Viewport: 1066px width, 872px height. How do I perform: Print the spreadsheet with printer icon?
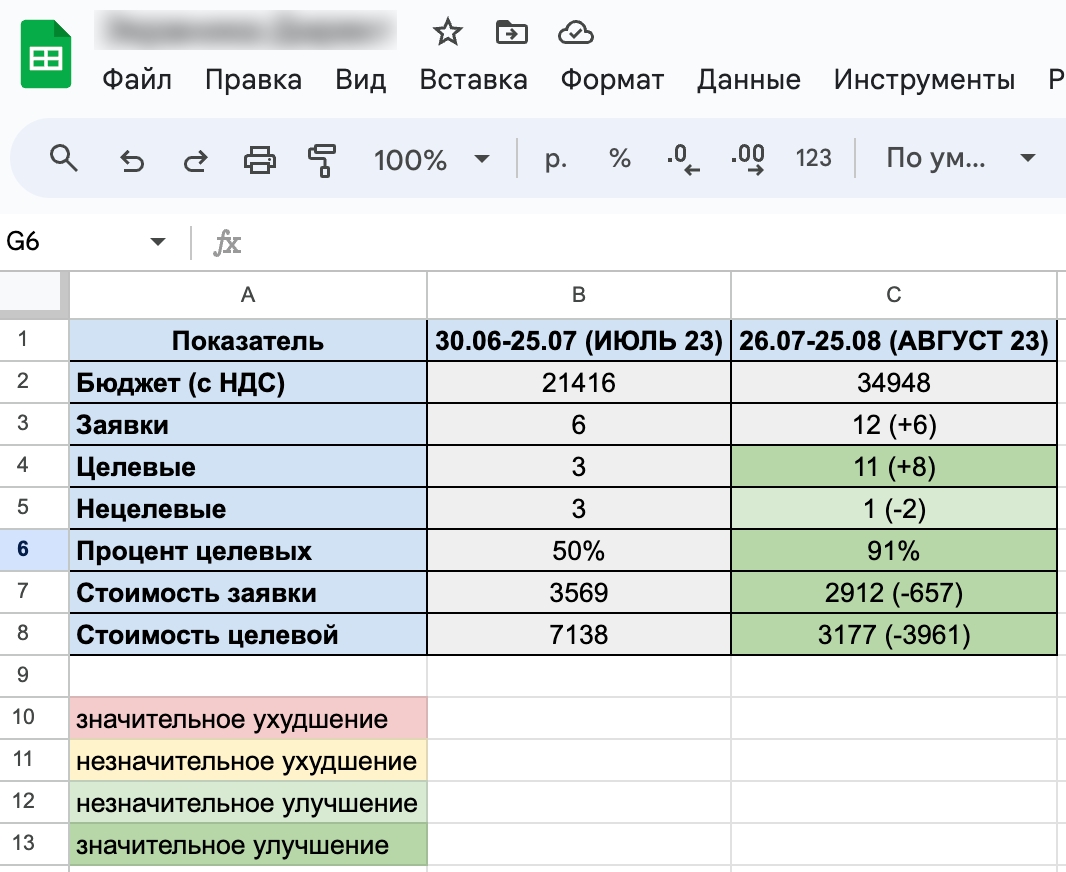[x=260, y=159]
